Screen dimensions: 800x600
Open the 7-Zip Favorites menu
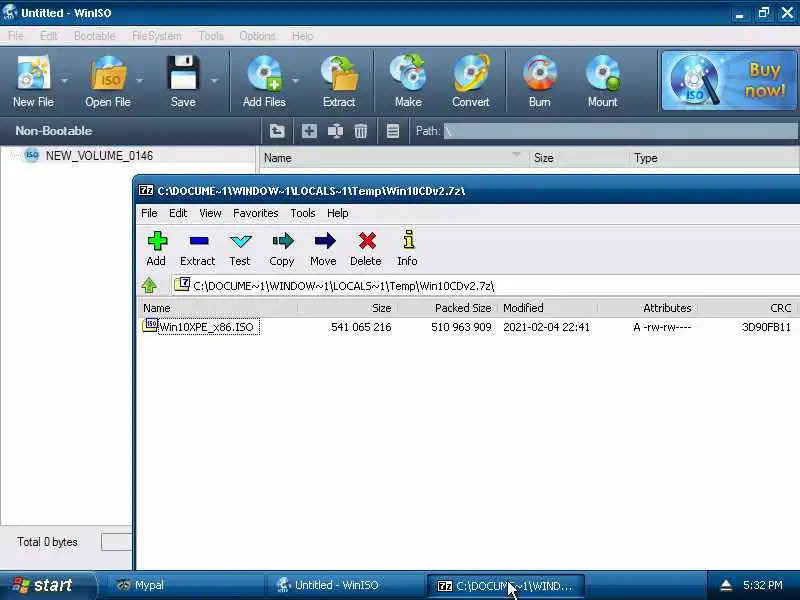click(x=256, y=213)
